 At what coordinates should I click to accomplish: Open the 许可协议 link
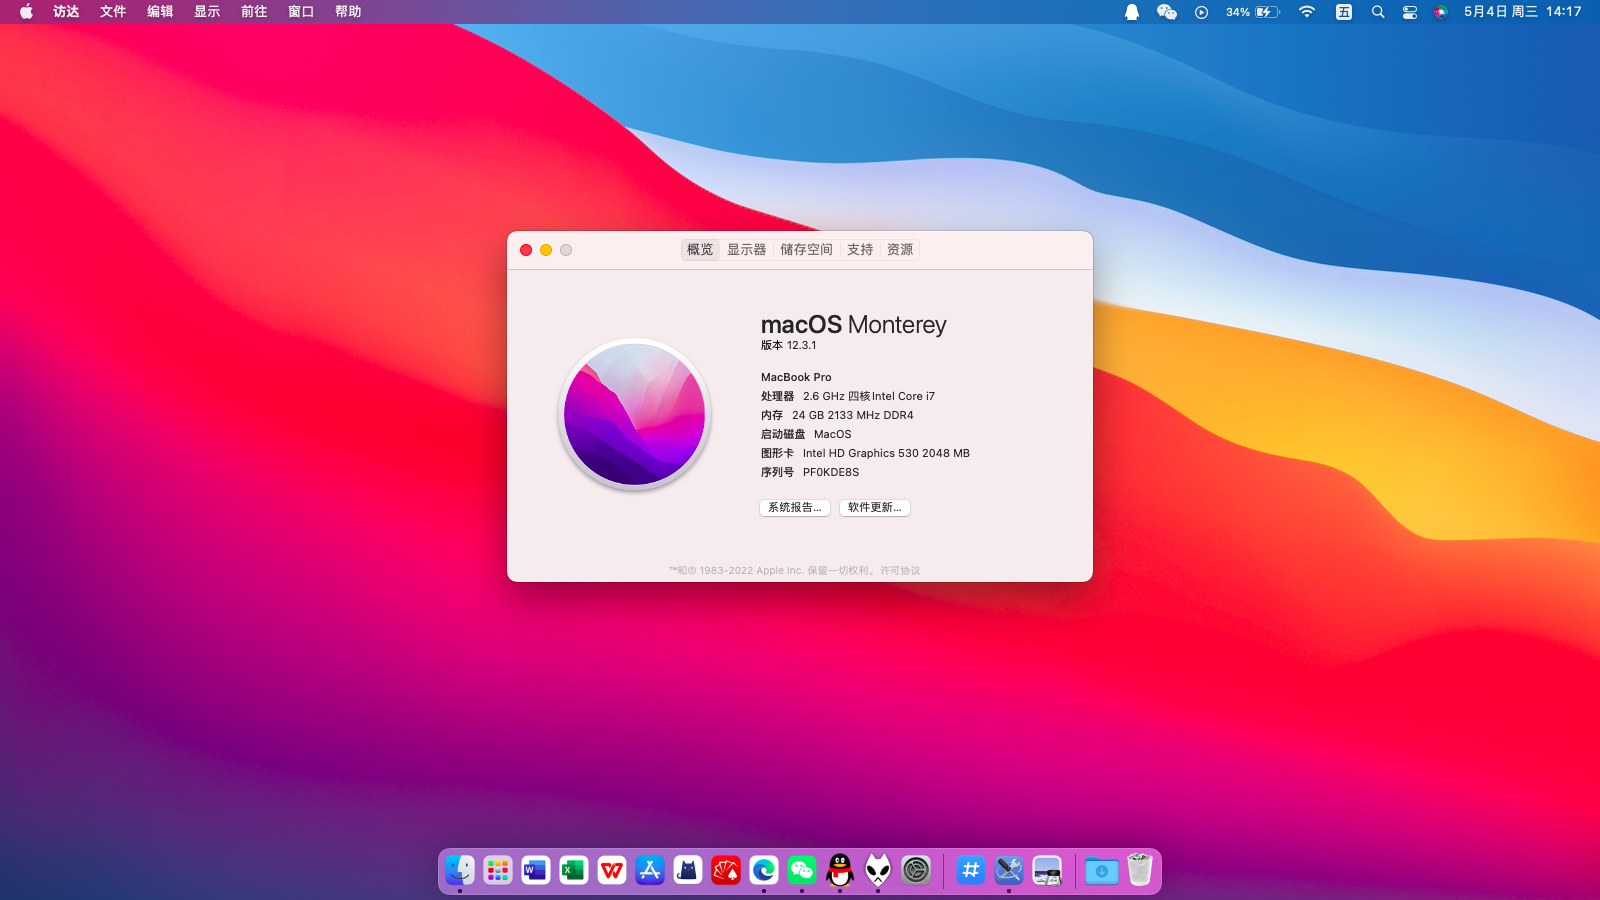[x=900, y=571]
